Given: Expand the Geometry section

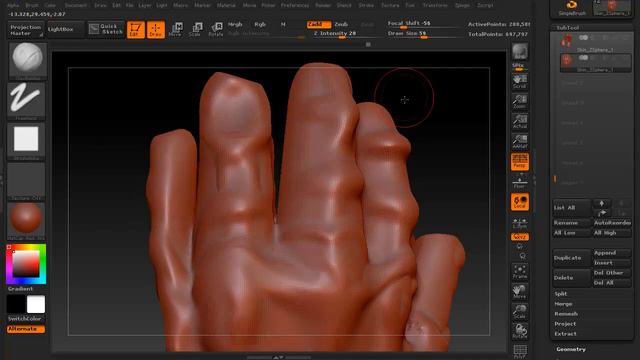Looking at the screenshot, I should click(x=571, y=349).
